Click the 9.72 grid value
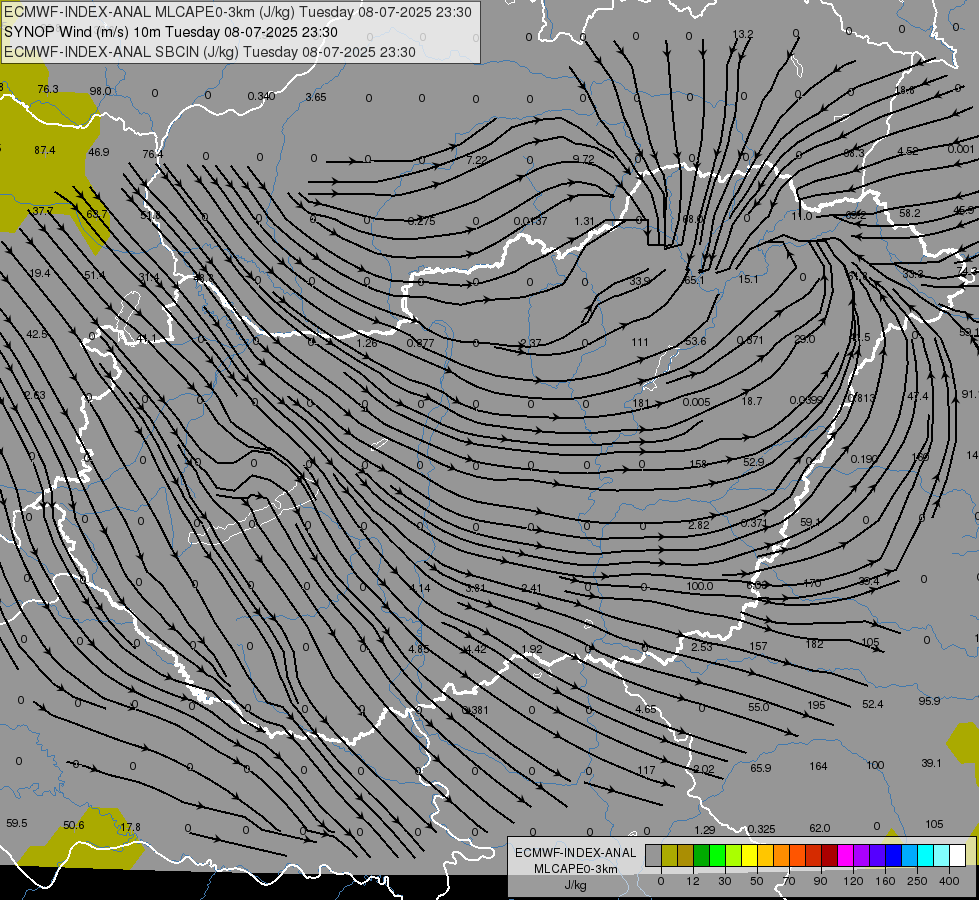The image size is (979, 900). [x=583, y=159]
